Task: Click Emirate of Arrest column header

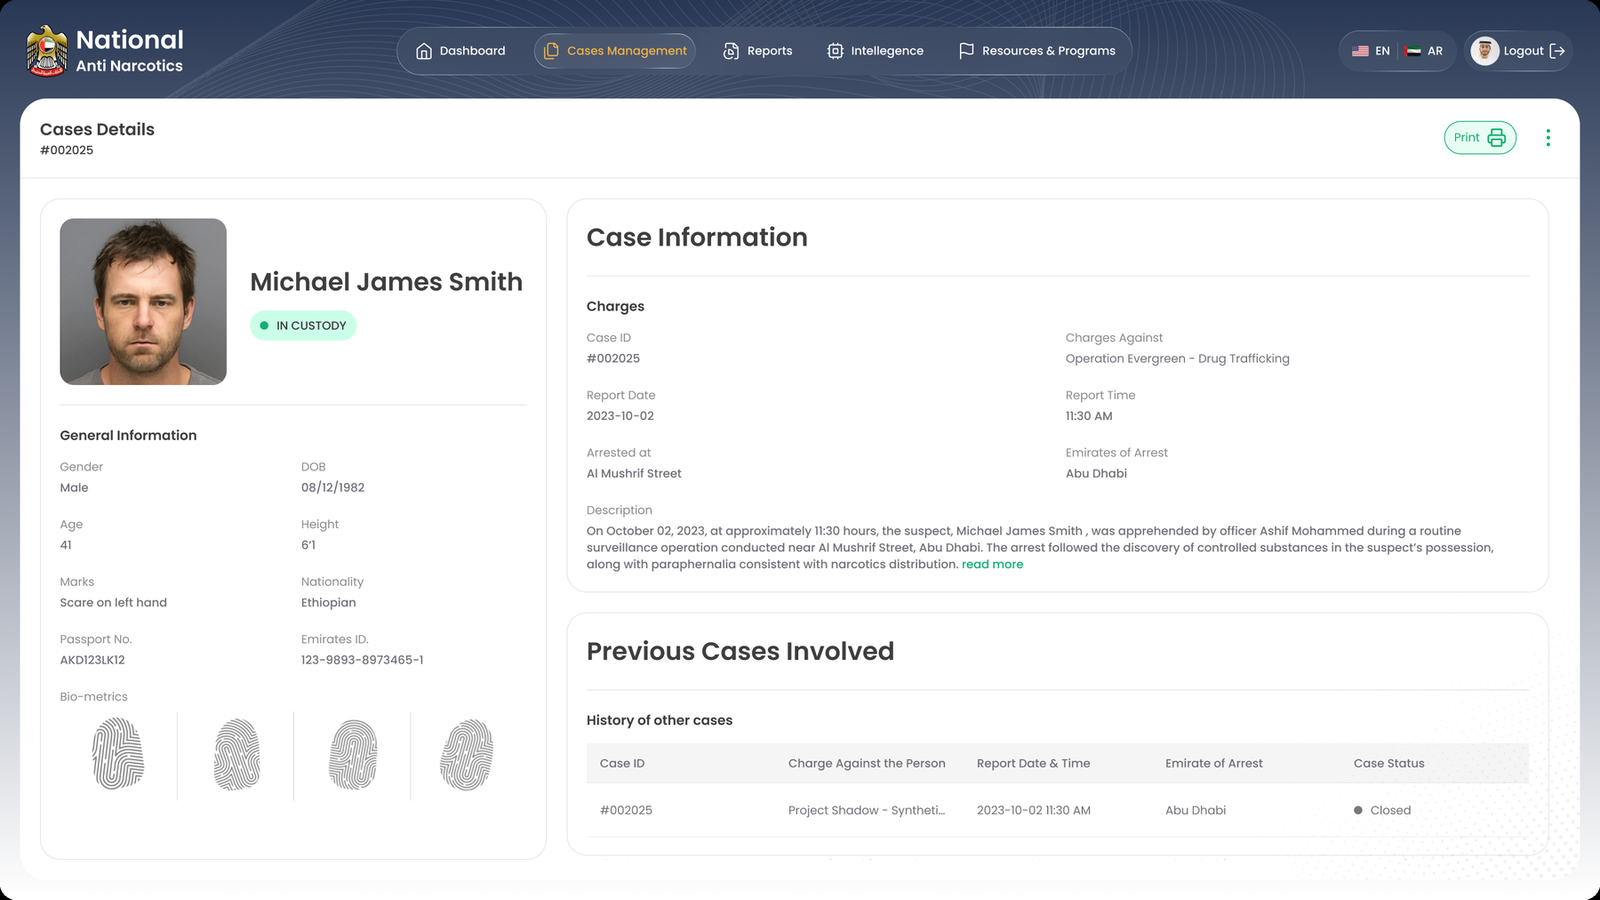Action: [x=1214, y=763]
